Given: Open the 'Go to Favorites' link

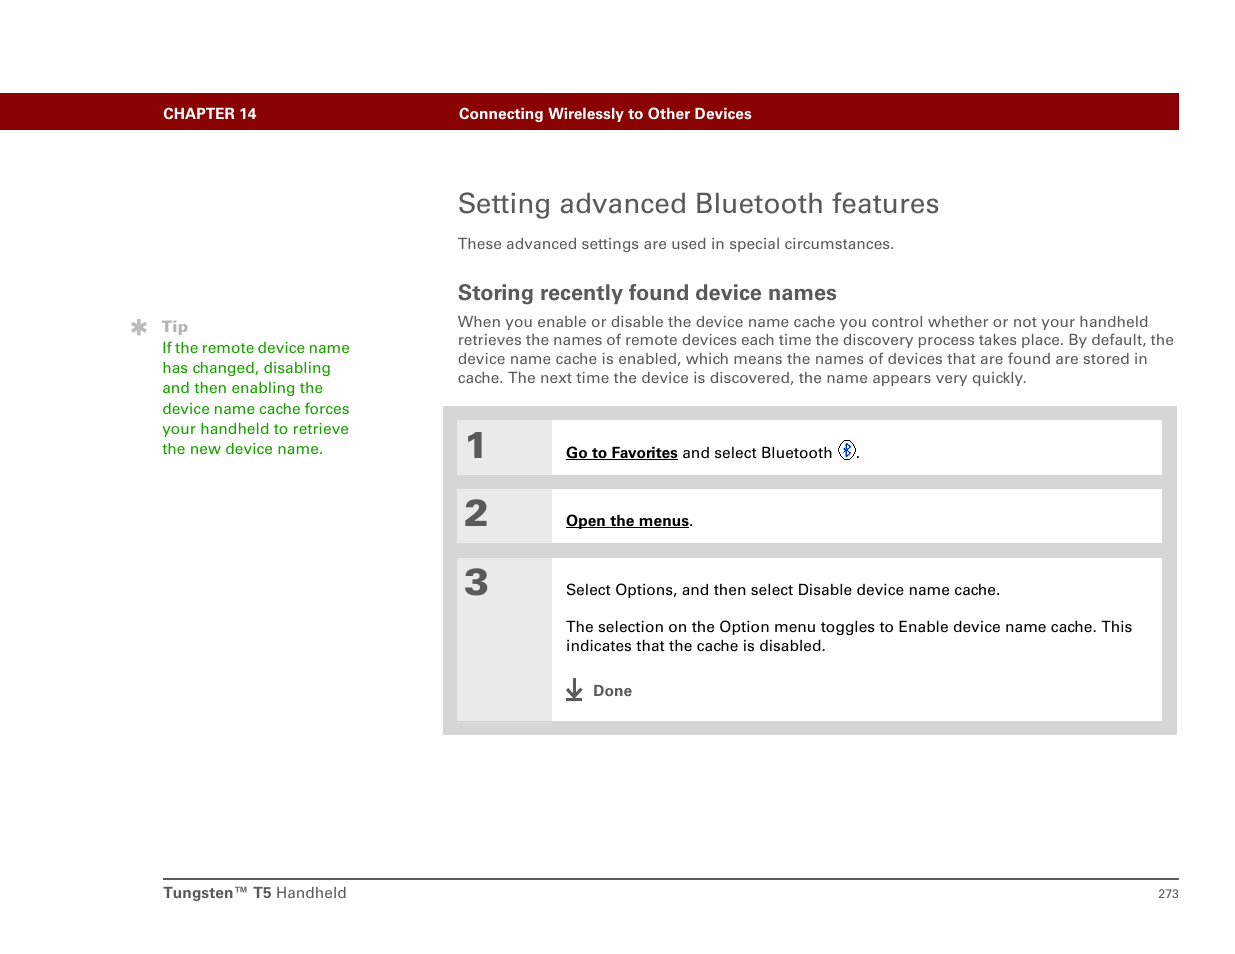Looking at the screenshot, I should pyautogui.click(x=621, y=453).
